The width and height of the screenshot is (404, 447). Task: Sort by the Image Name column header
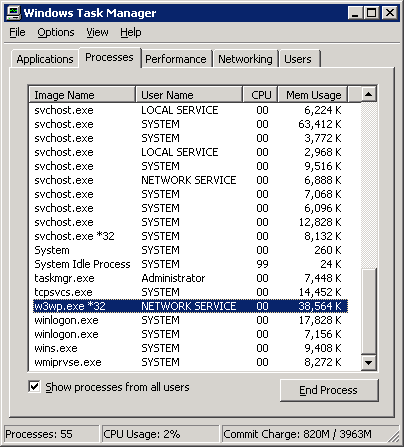tap(82, 95)
